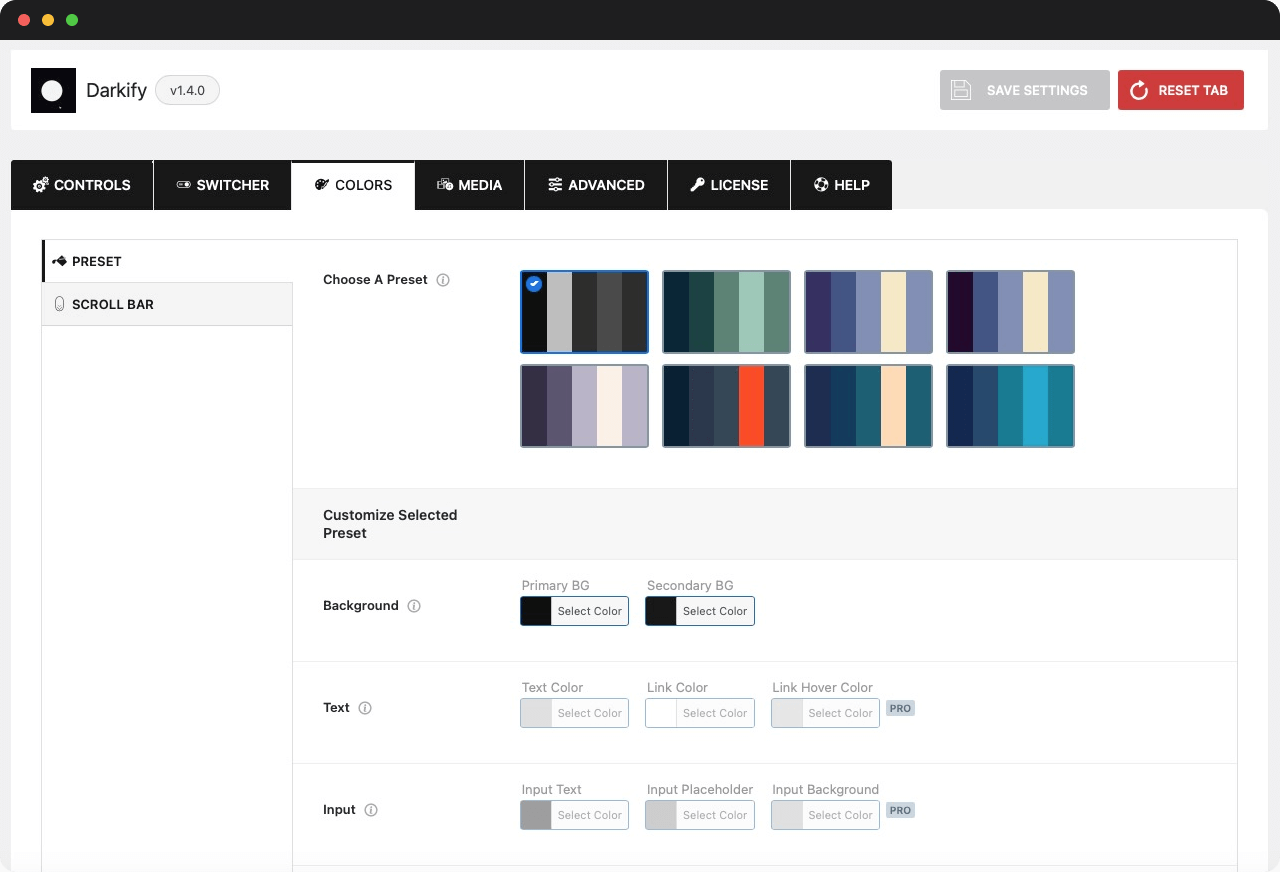Click the blue checkmark on the selected preset
This screenshot has width=1280, height=872.
click(534, 284)
